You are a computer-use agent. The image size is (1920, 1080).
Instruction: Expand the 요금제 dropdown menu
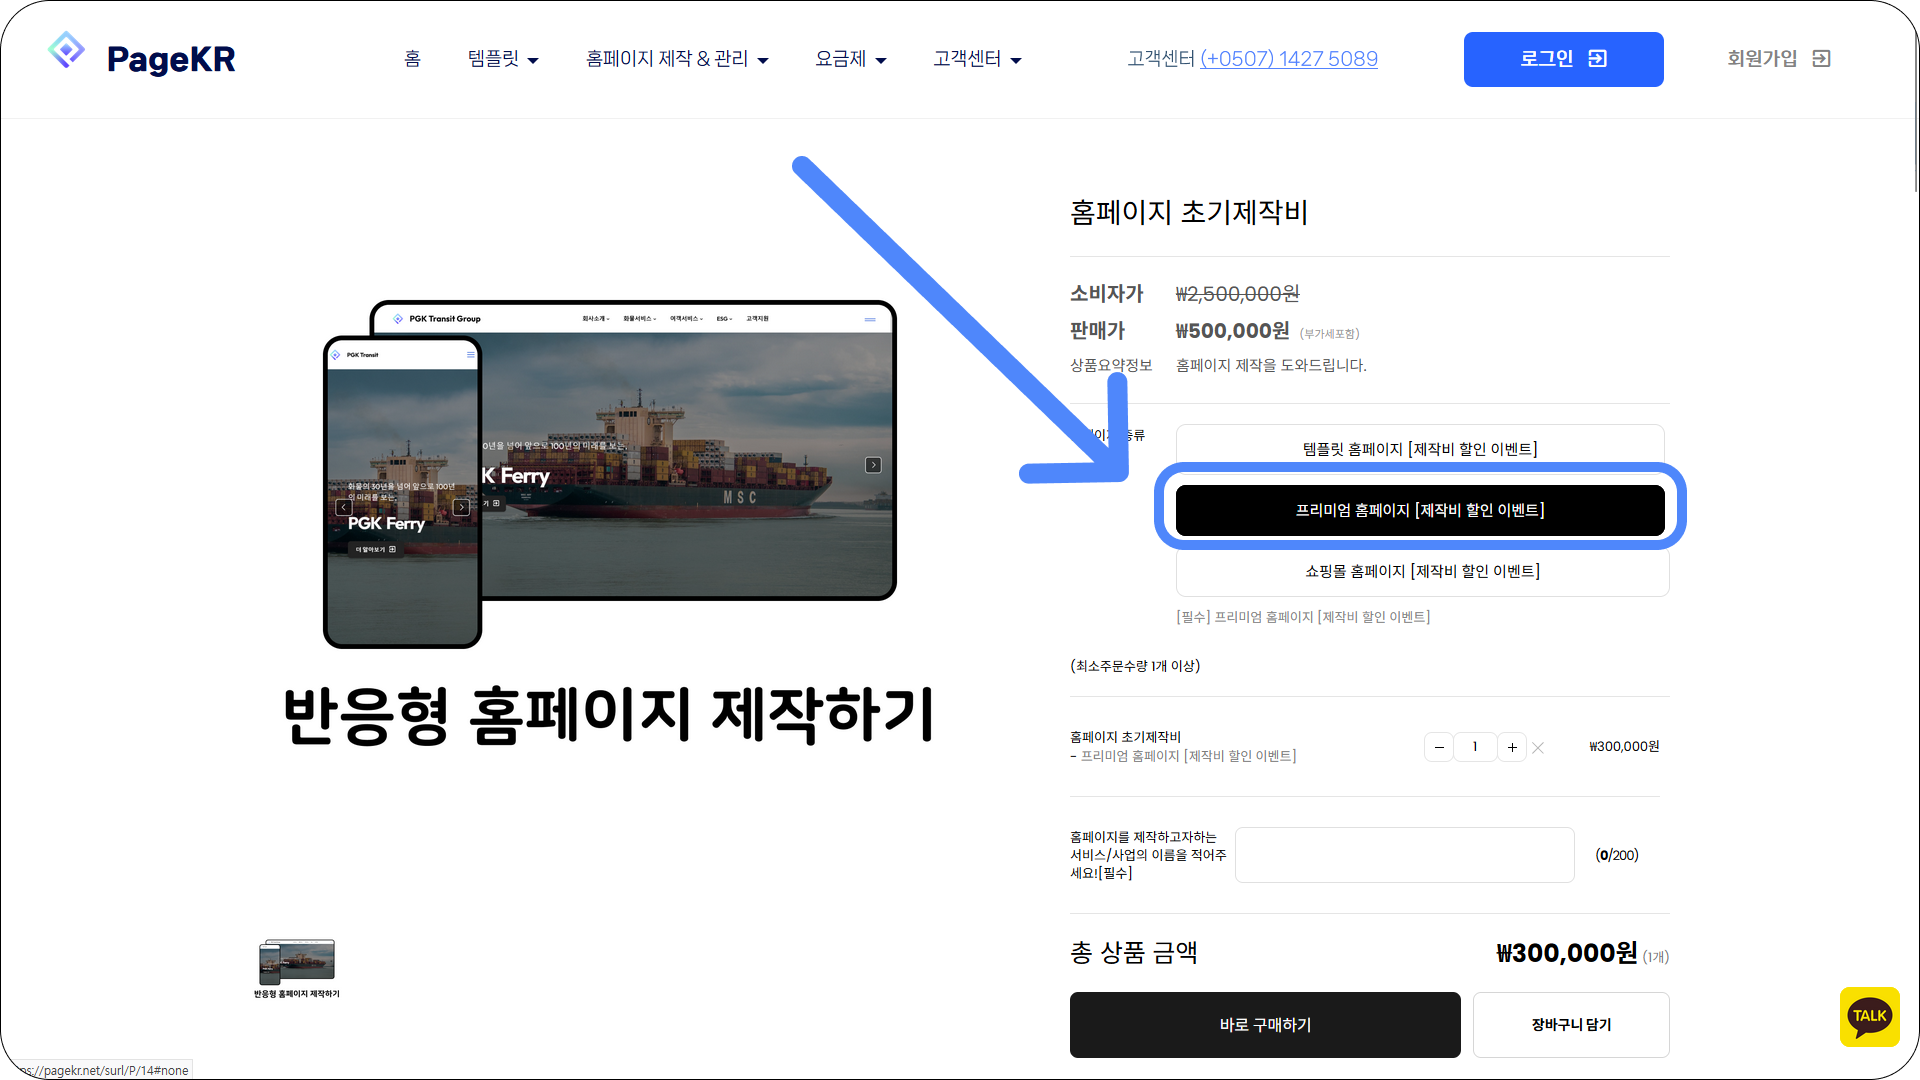click(850, 59)
